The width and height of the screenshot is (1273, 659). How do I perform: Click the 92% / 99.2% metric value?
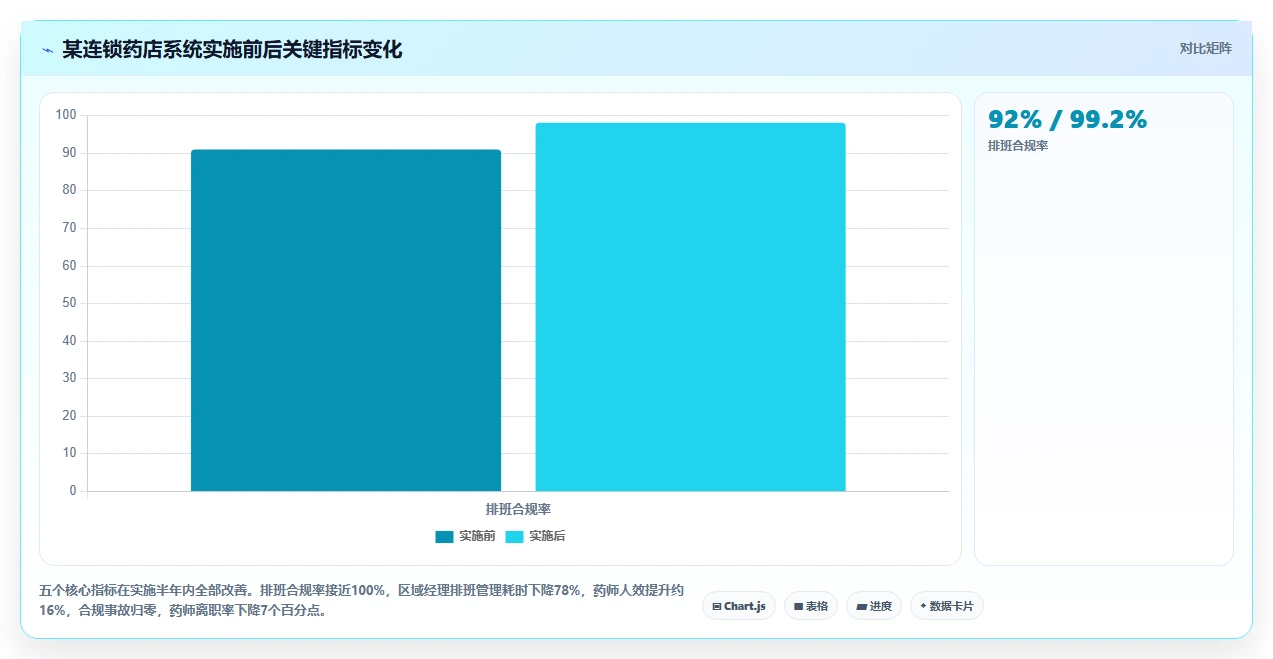pos(1067,120)
